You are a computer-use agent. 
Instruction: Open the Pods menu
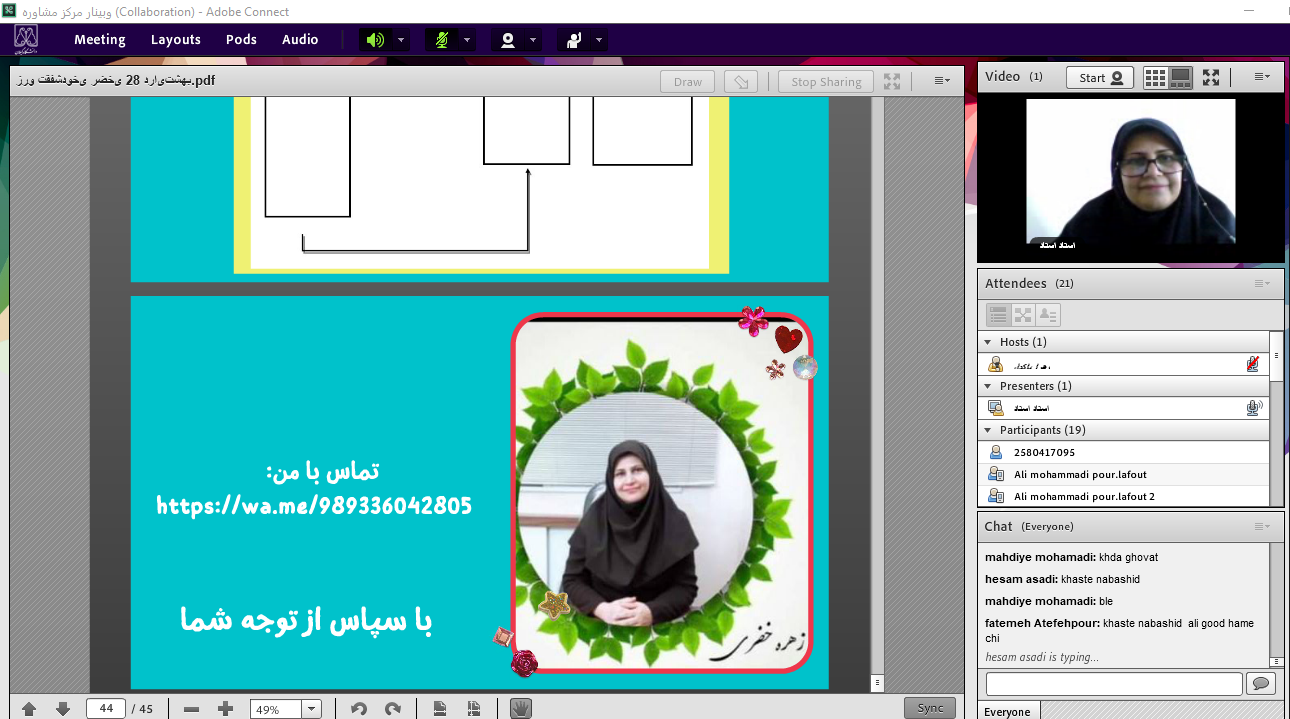pos(241,40)
